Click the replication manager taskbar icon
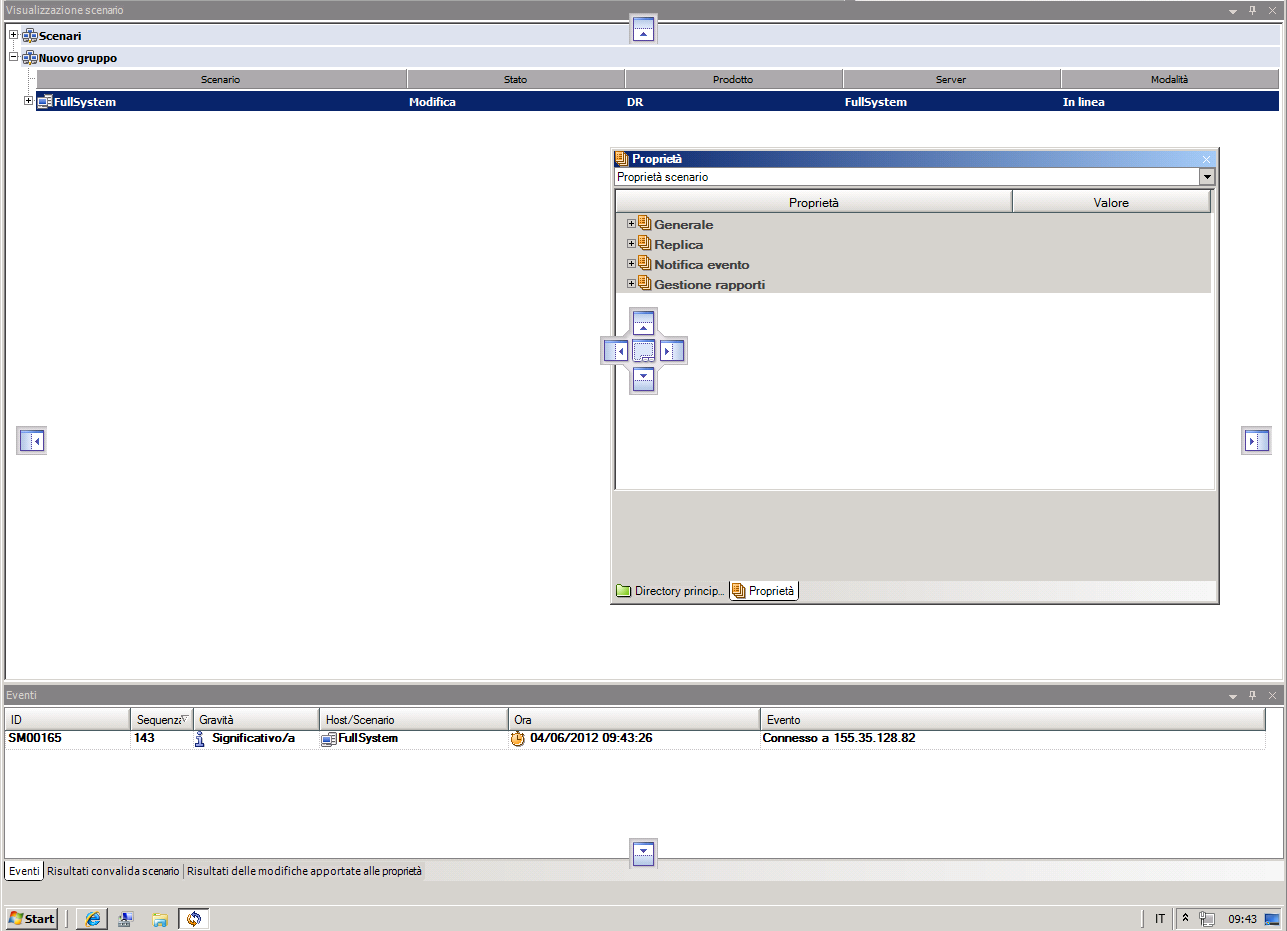This screenshot has width=1287, height=931. pyautogui.click(x=194, y=919)
